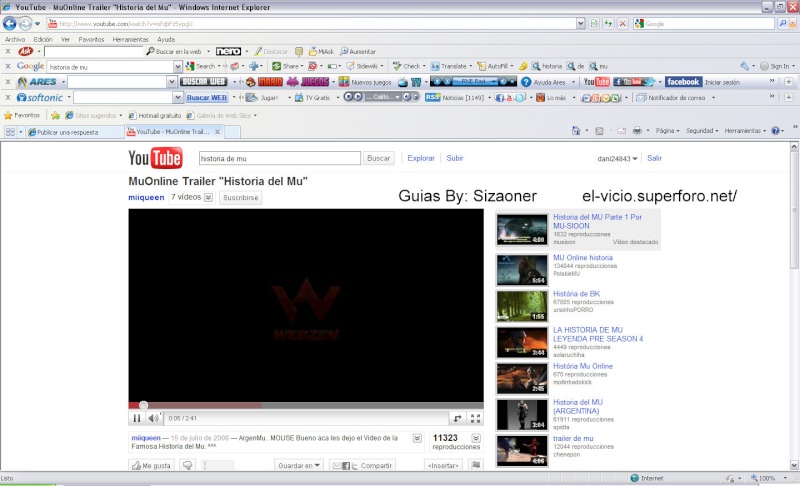Click the Nero toolbar logo
This screenshot has height=486, width=800.
[228, 51]
